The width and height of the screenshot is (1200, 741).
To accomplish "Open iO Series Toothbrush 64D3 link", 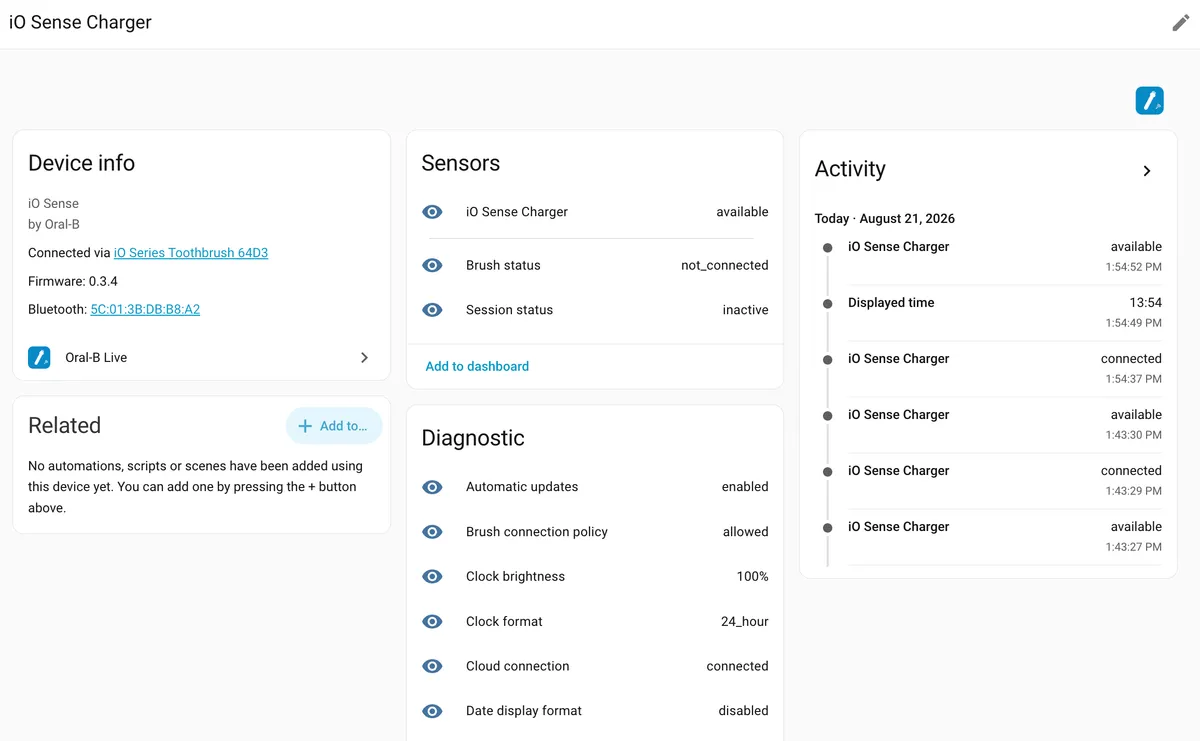I will [x=191, y=253].
